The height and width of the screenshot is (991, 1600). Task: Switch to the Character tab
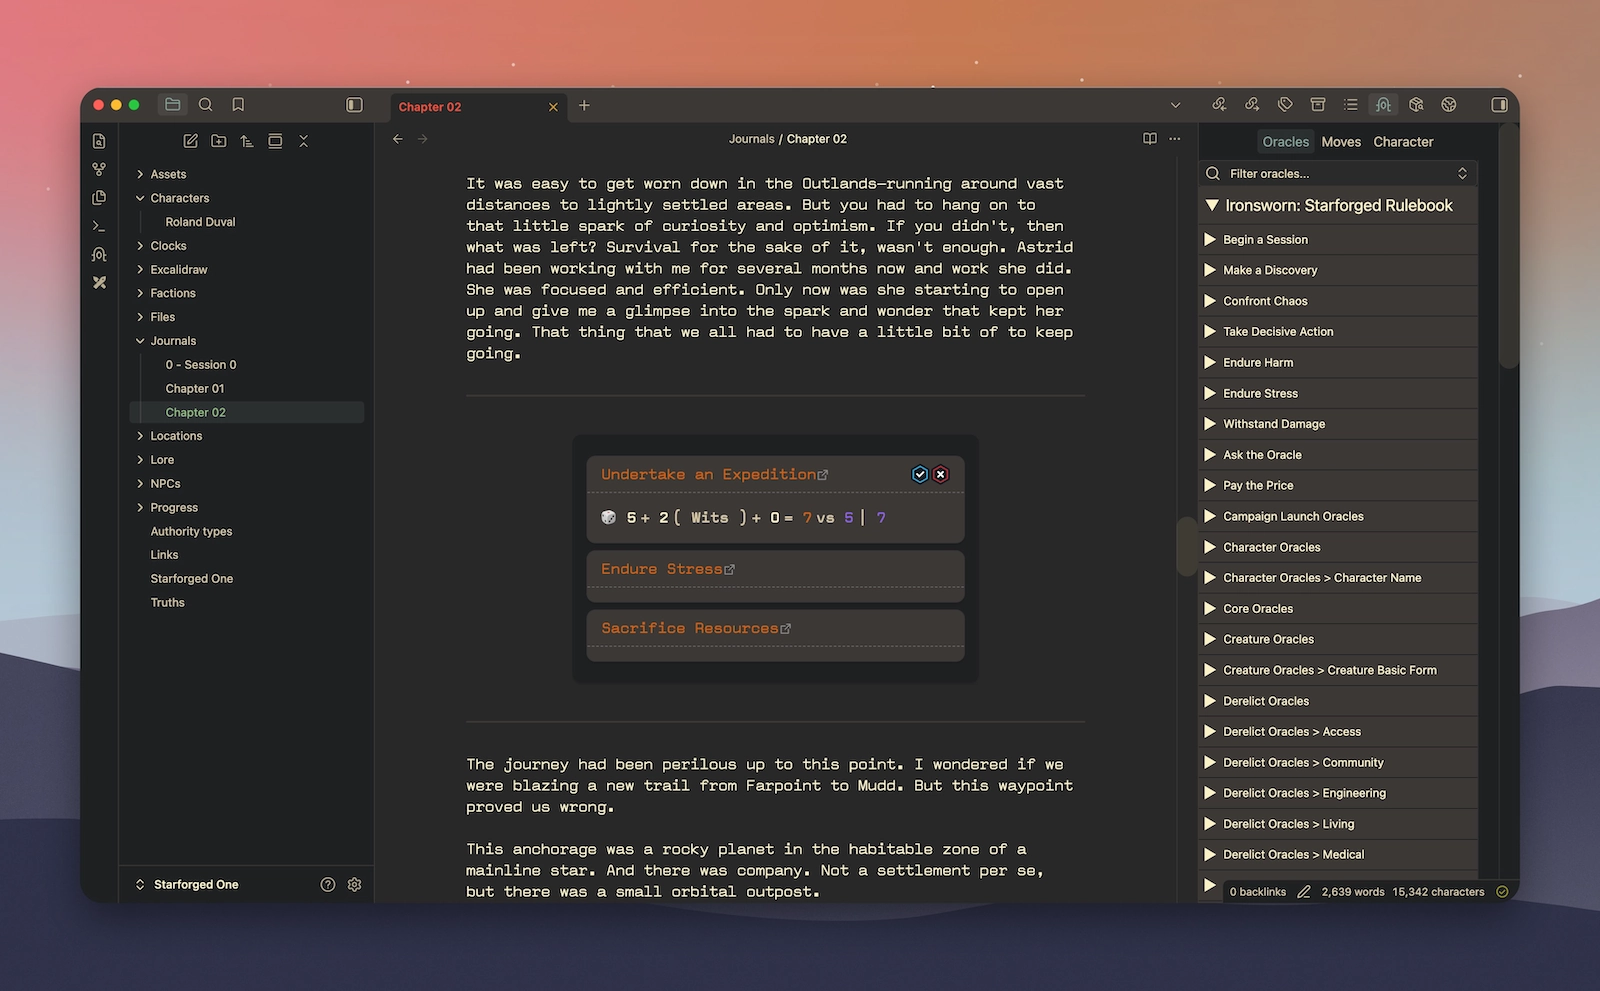1403,141
